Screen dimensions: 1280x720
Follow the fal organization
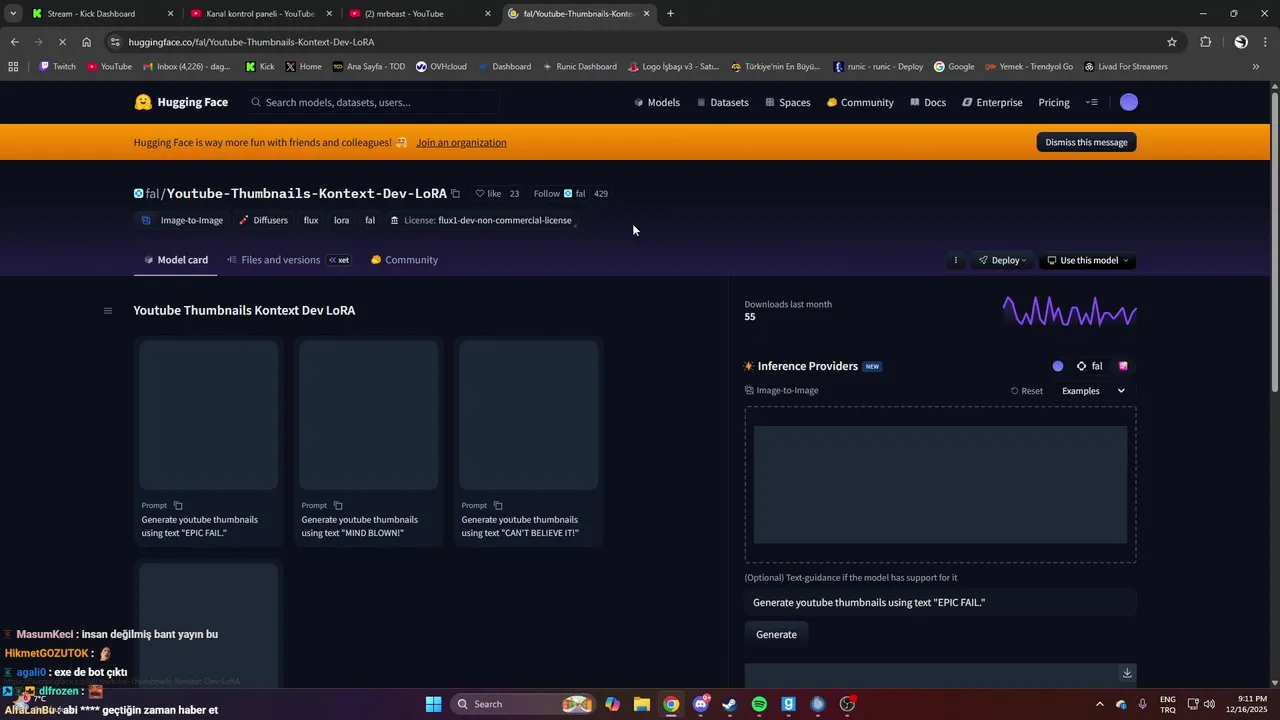[560, 194]
